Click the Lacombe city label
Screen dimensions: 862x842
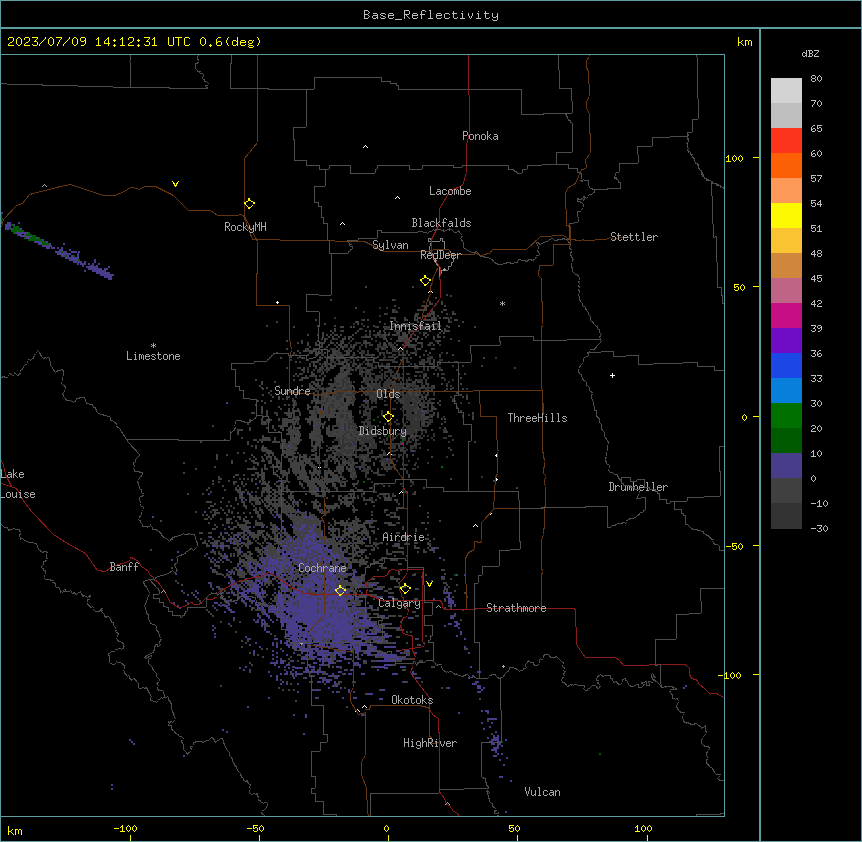(x=450, y=191)
